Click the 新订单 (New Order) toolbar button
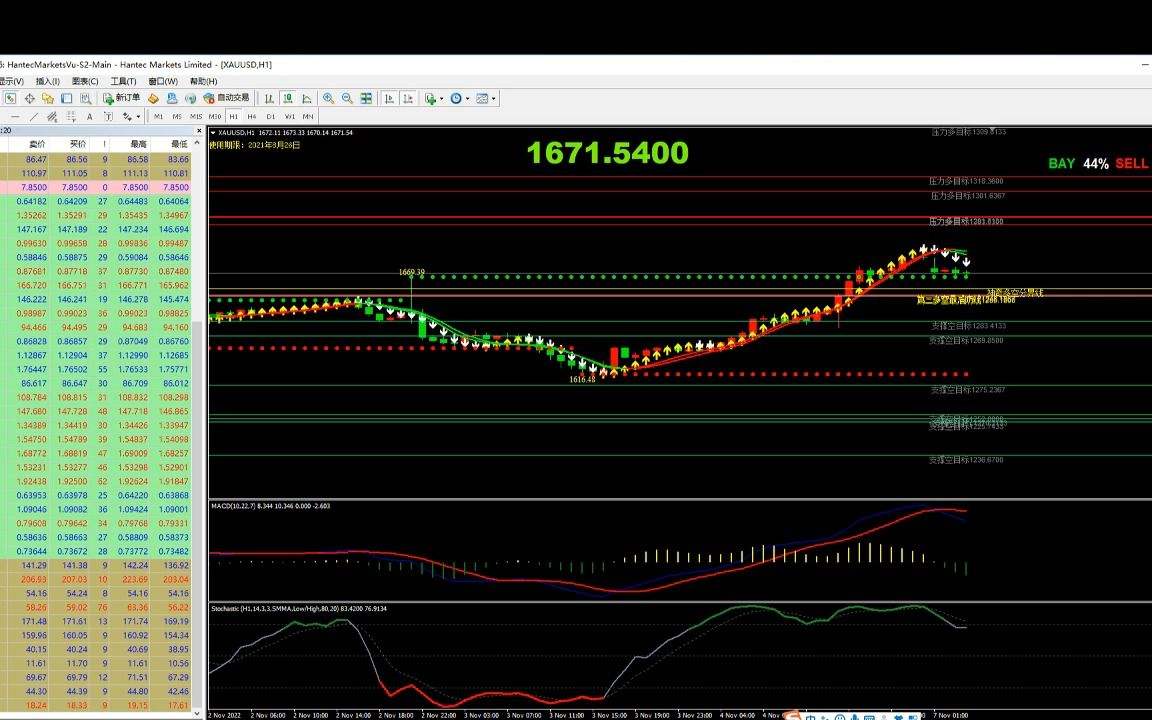Image resolution: width=1152 pixels, height=720 pixels. [x=122, y=98]
